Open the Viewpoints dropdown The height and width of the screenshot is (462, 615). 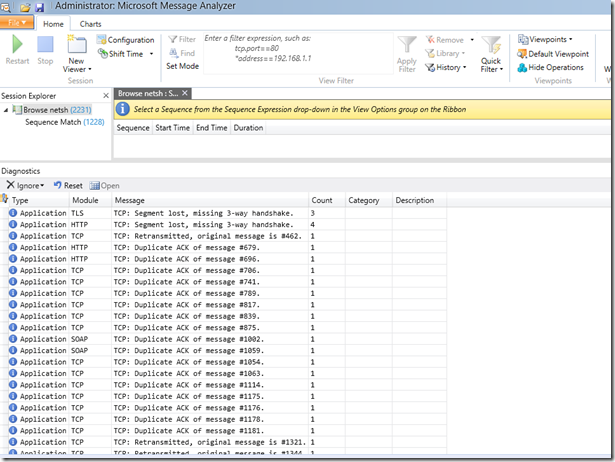[545, 39]
